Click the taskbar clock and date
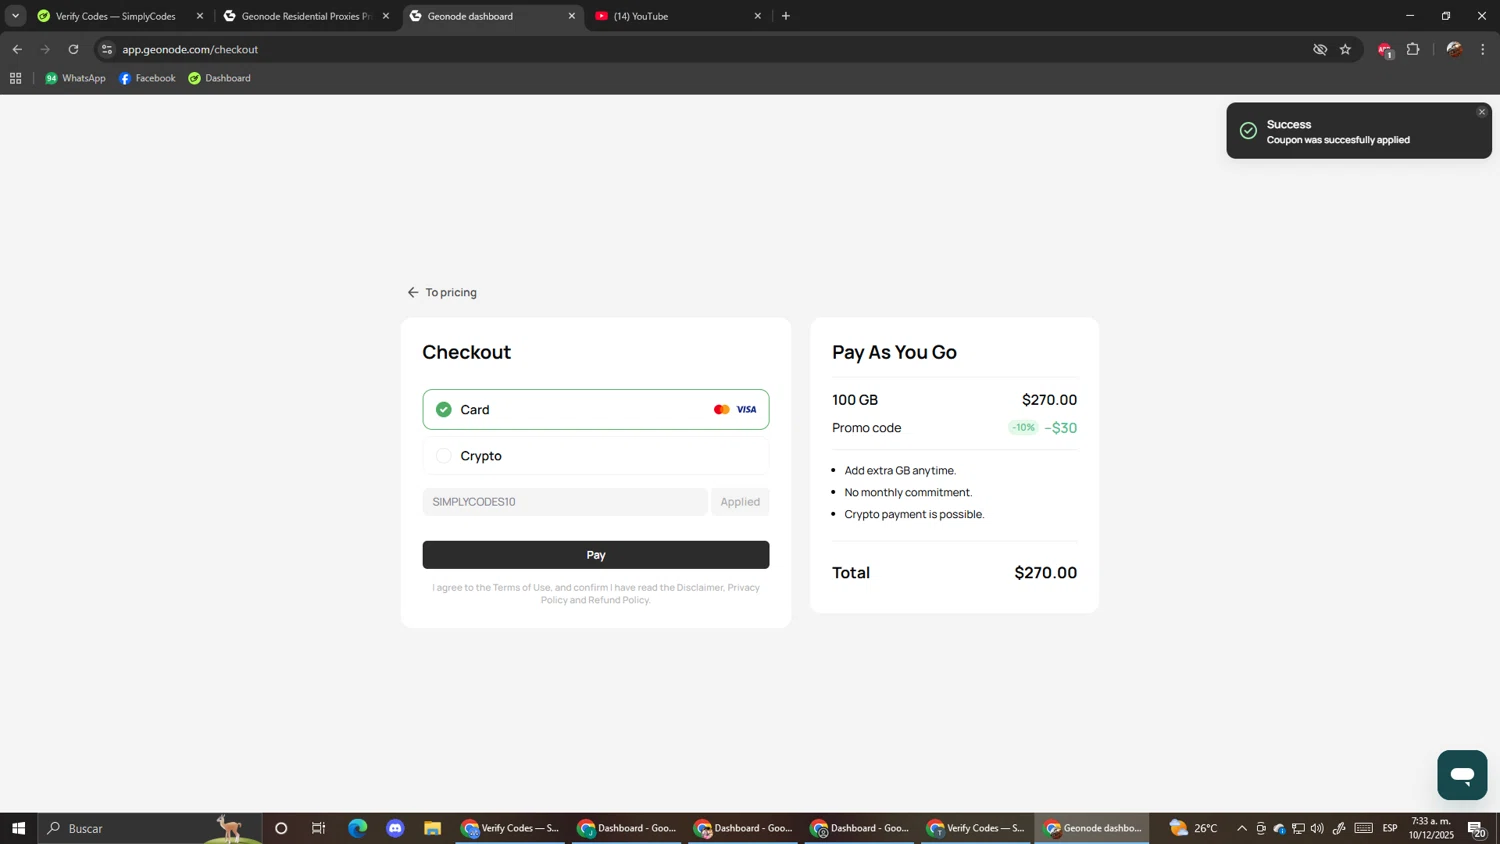This screenshot has height=844, width=1500. [x=1431, y=828]
